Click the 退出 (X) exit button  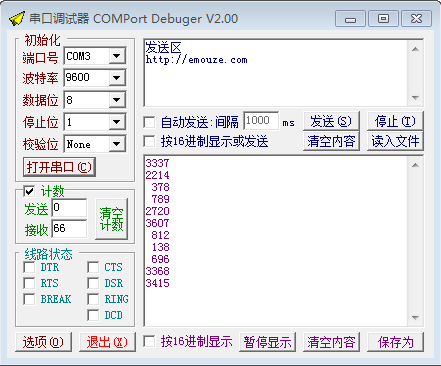point(107,342)
